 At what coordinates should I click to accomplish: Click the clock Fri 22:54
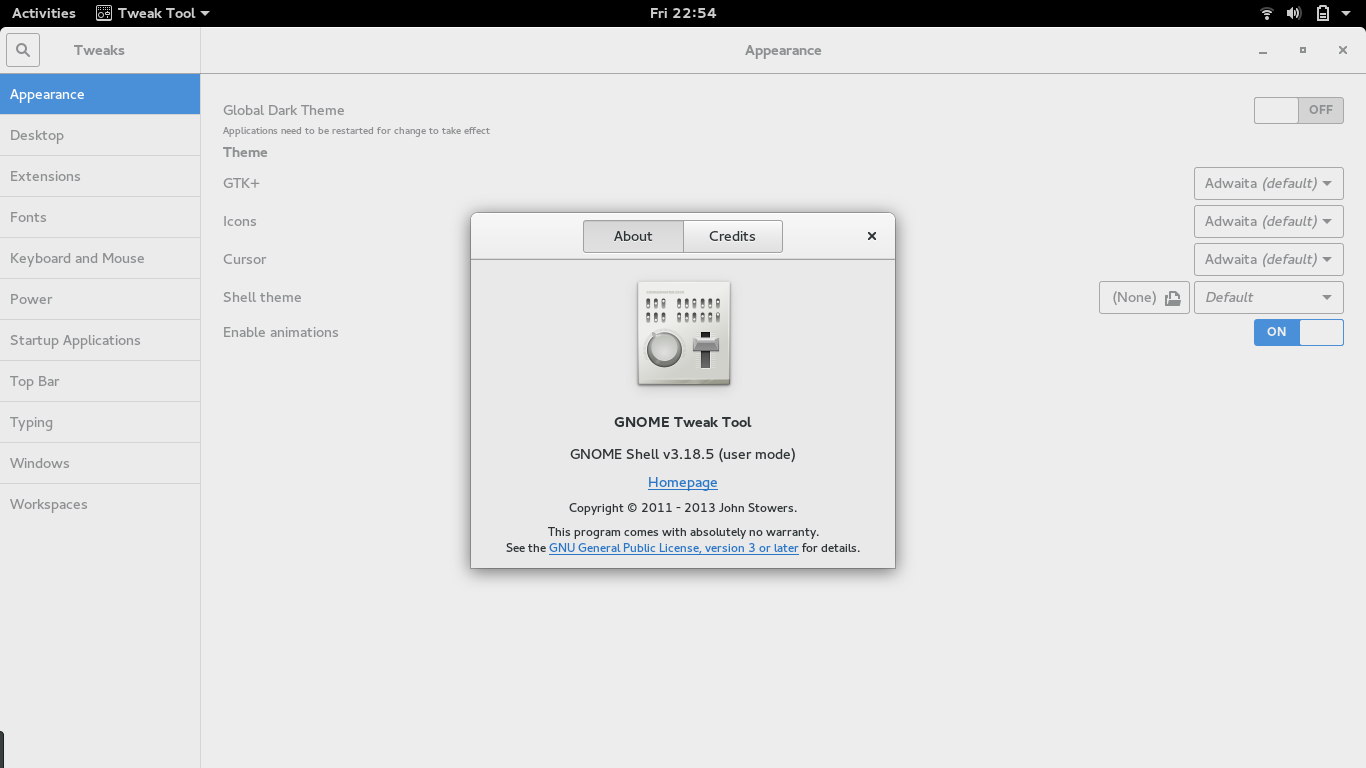(683, 13)
